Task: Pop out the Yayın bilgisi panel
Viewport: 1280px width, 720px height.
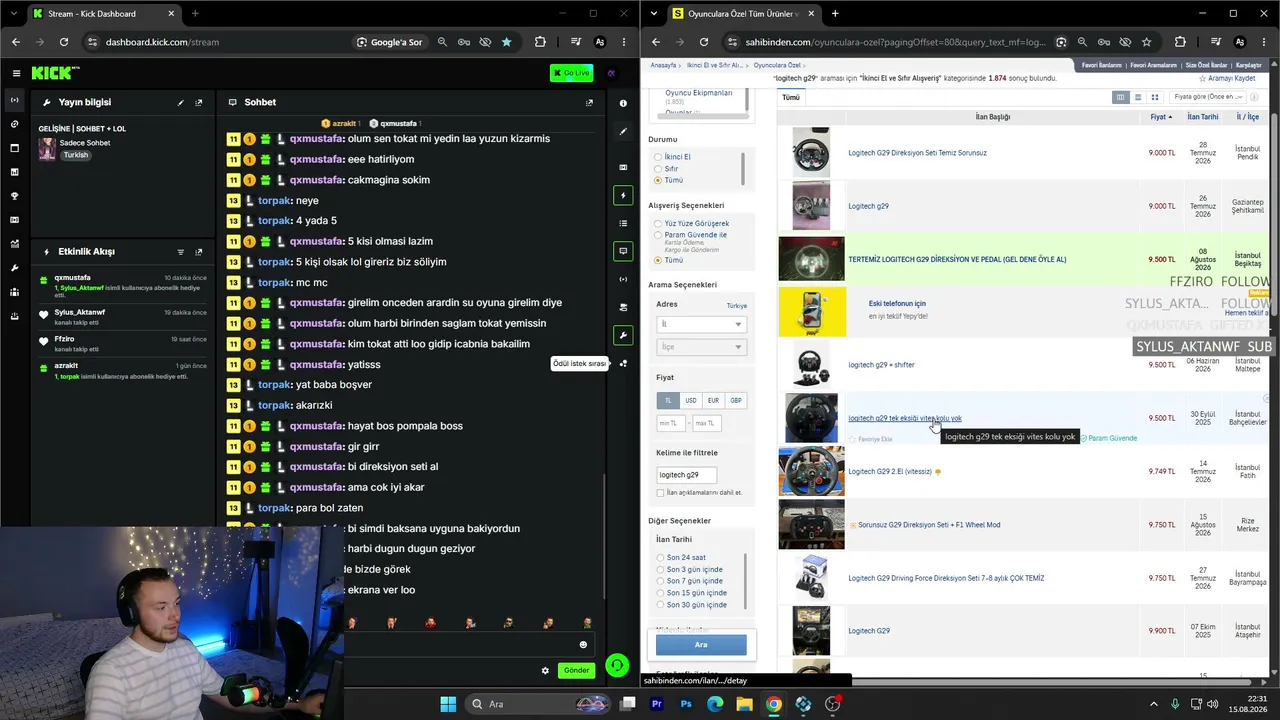Action: click(x=199, y=102)
